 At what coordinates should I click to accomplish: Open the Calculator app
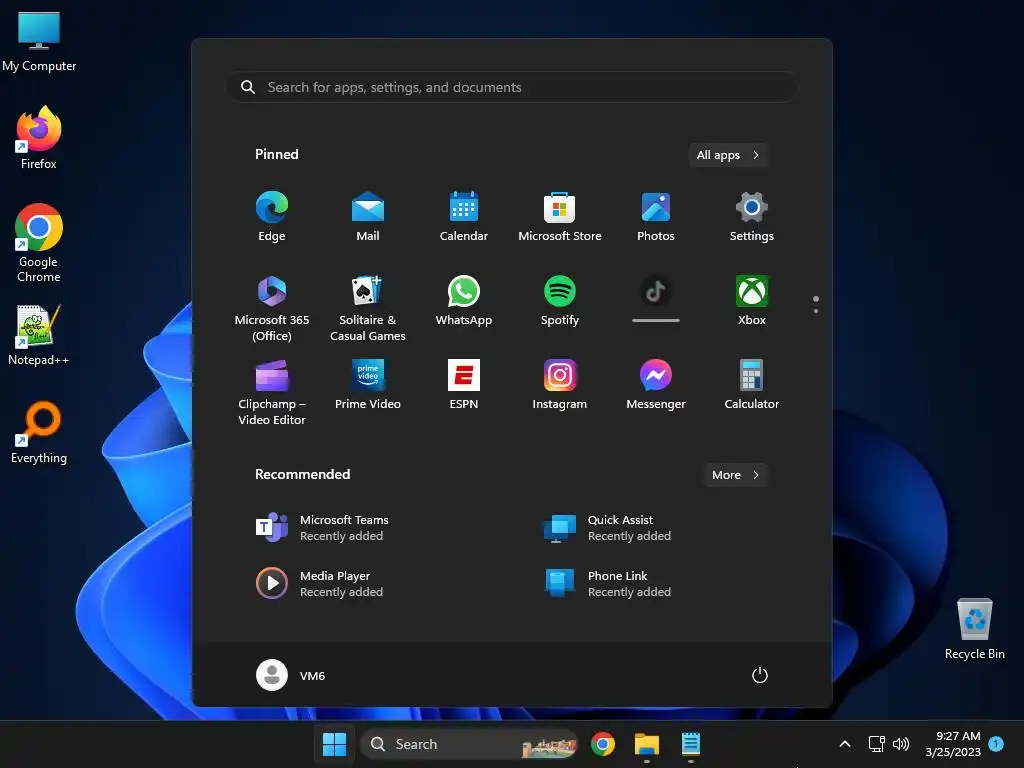(752, 385)
